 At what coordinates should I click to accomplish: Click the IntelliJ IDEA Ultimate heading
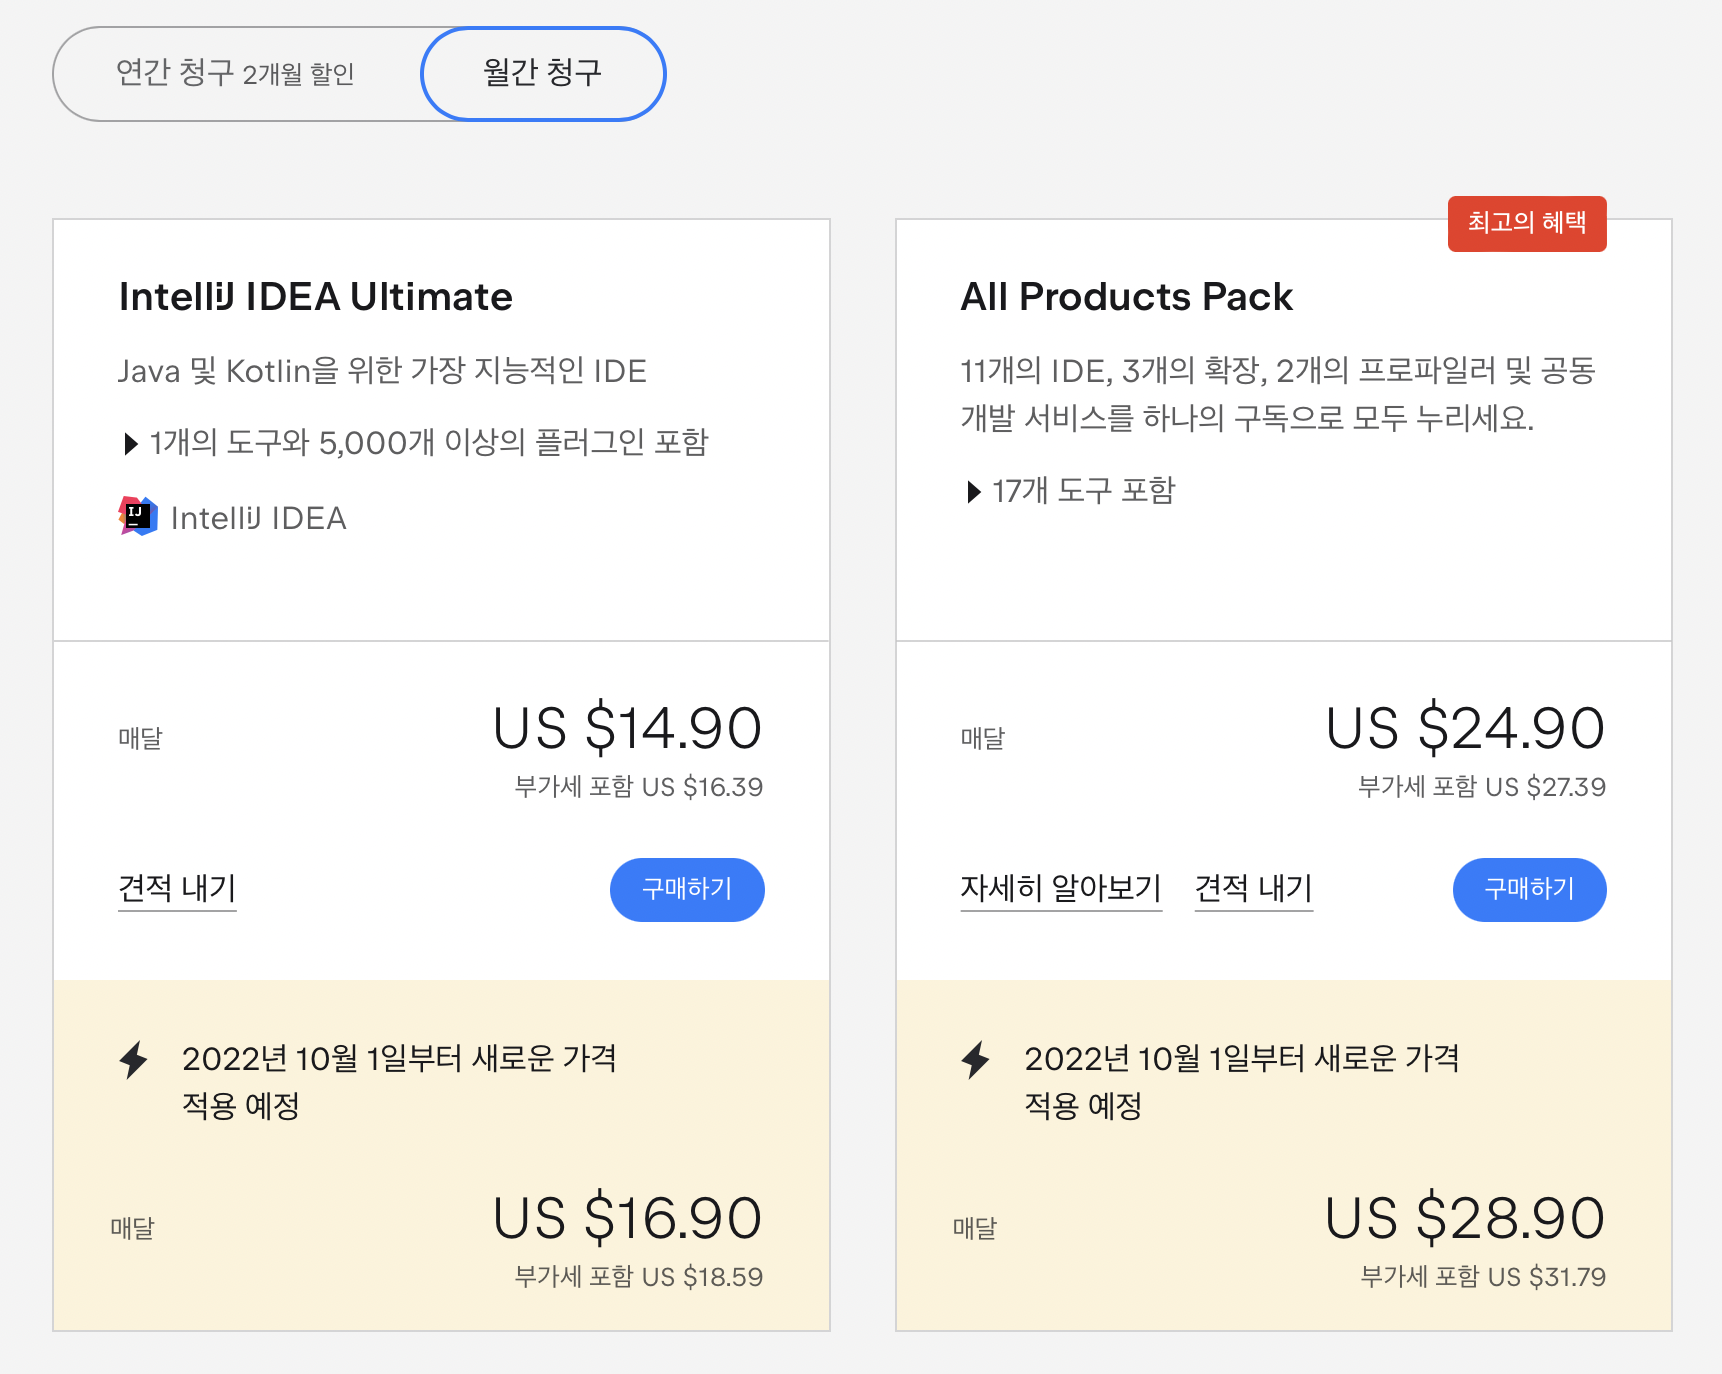316,297
